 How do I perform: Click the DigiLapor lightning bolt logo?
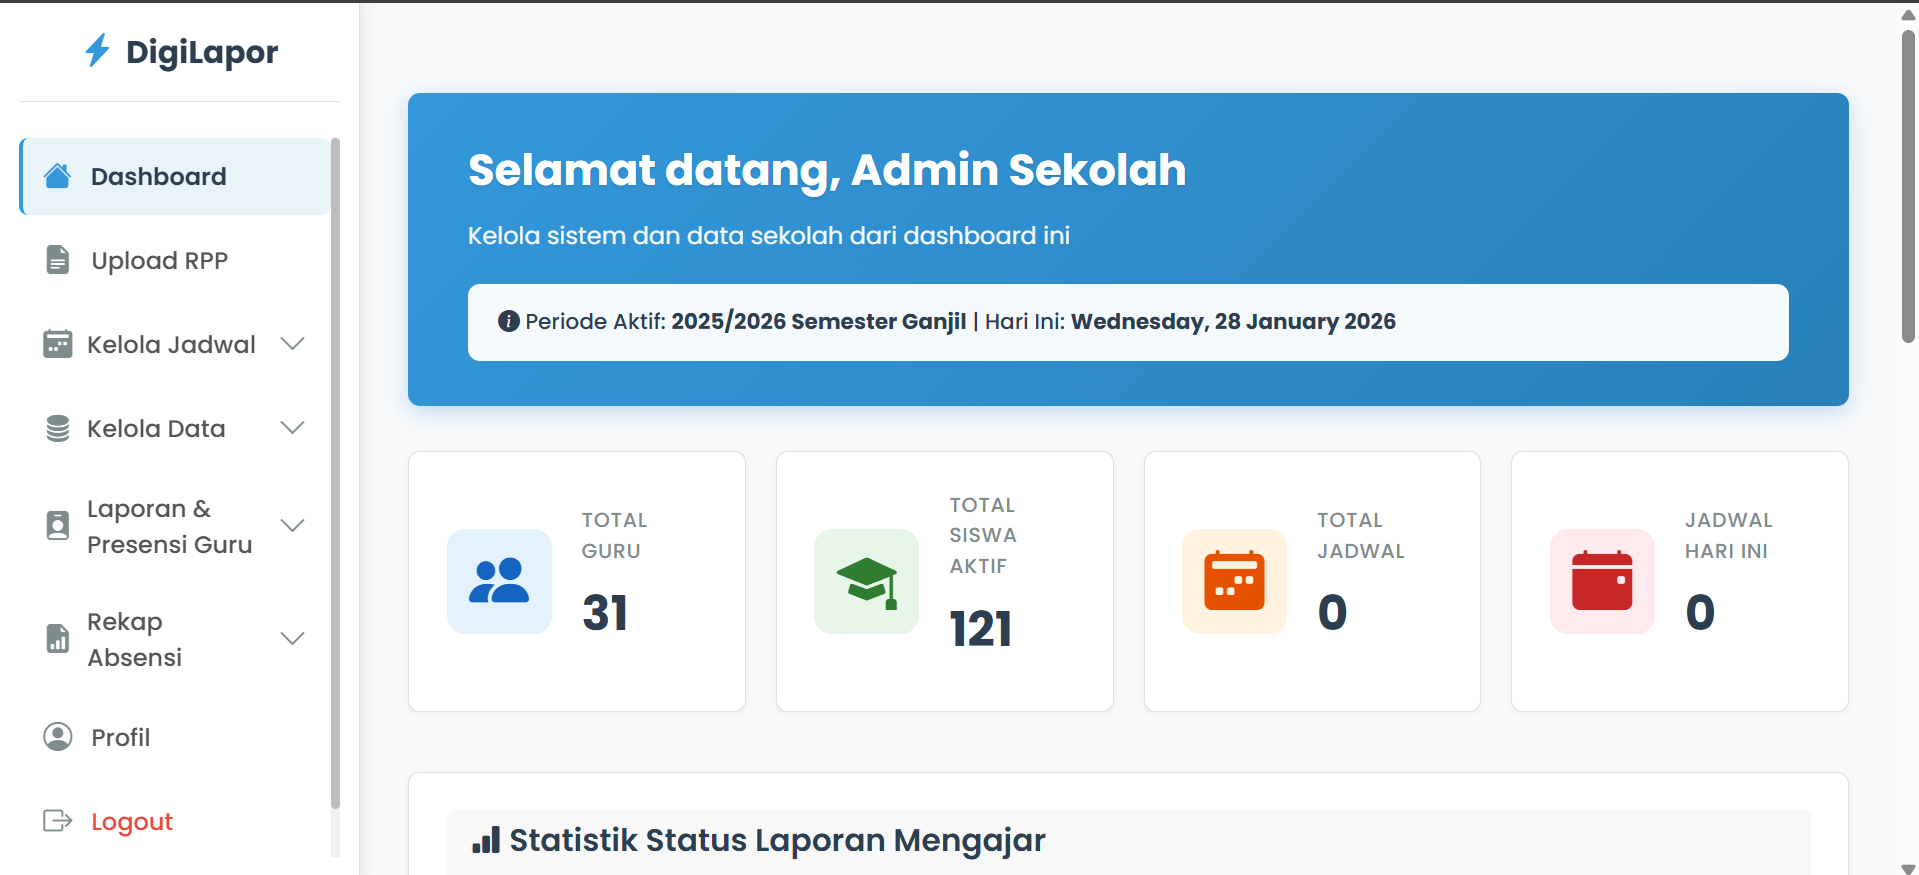tap(97, 51)
